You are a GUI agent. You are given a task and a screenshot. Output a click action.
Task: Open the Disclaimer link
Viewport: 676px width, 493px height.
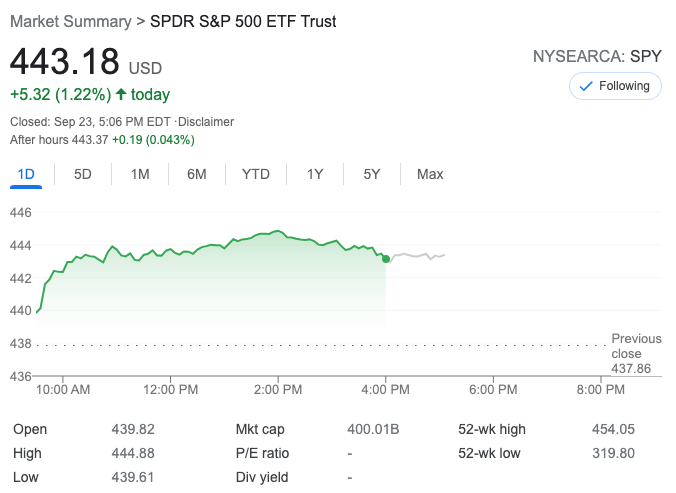click(x=206, y=122)
